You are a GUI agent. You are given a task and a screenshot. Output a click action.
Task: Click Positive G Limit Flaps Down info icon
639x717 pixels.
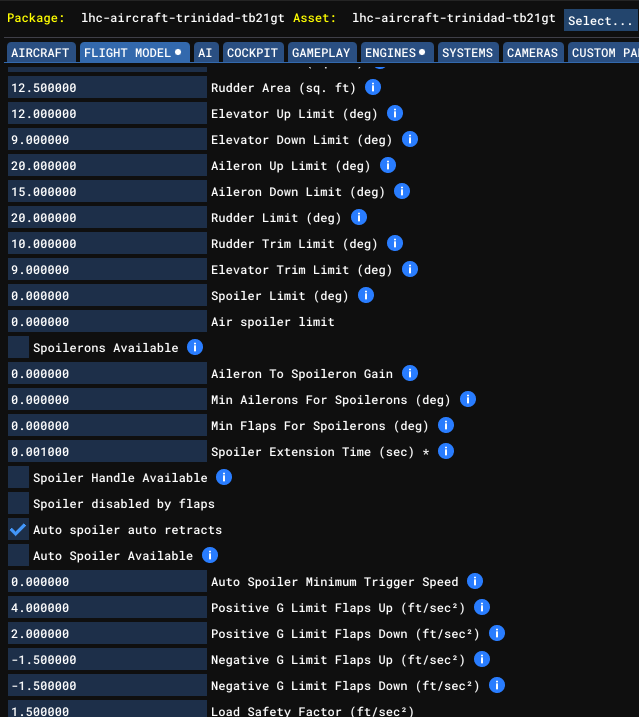pos(497,633)
